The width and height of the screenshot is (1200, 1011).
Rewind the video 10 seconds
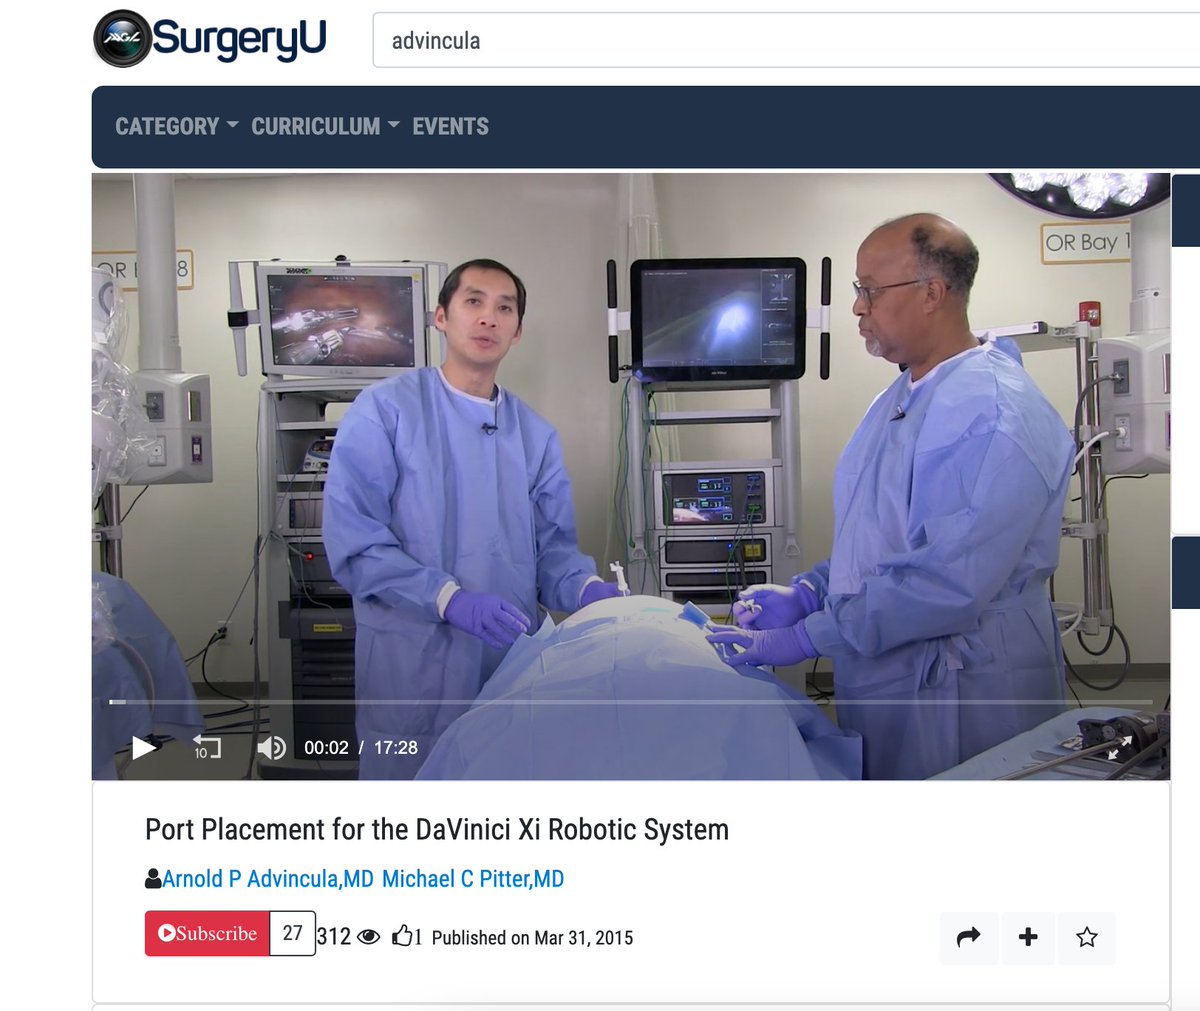(x=206, y=747)
